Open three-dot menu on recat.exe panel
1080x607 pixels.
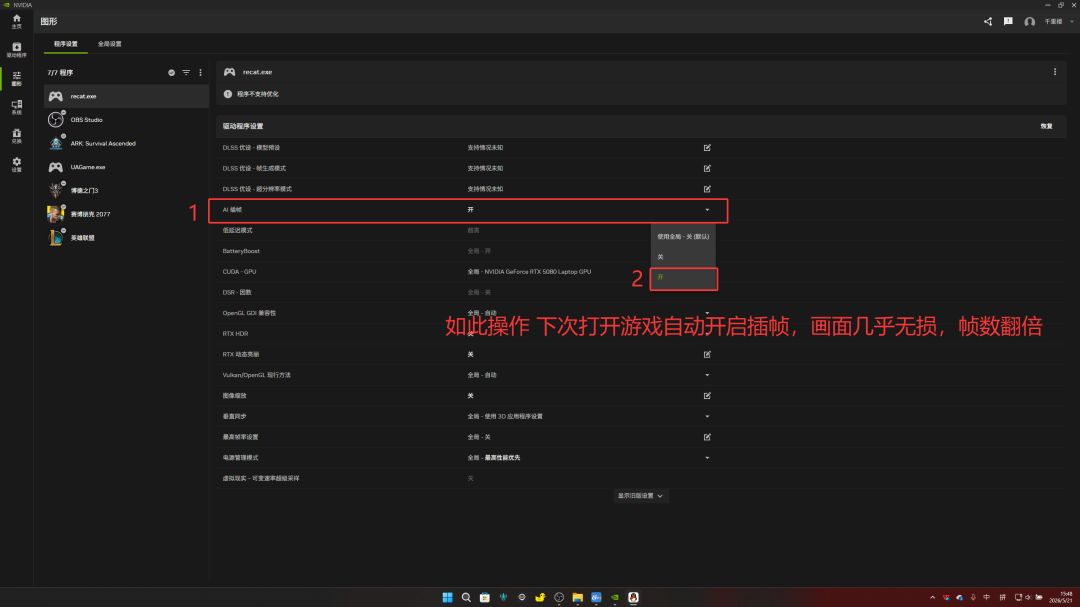pyautogui.click(x=1055, y=72)
